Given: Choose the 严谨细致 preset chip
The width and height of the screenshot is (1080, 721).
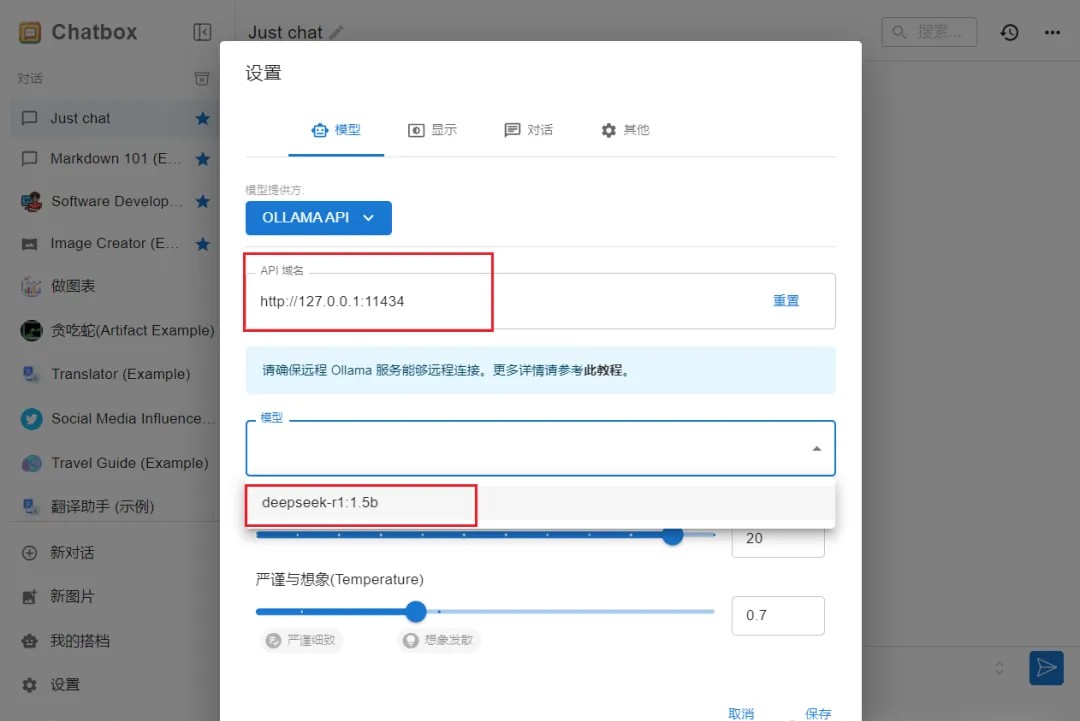Looking at the screenshot, I should (x=301, y=640).
